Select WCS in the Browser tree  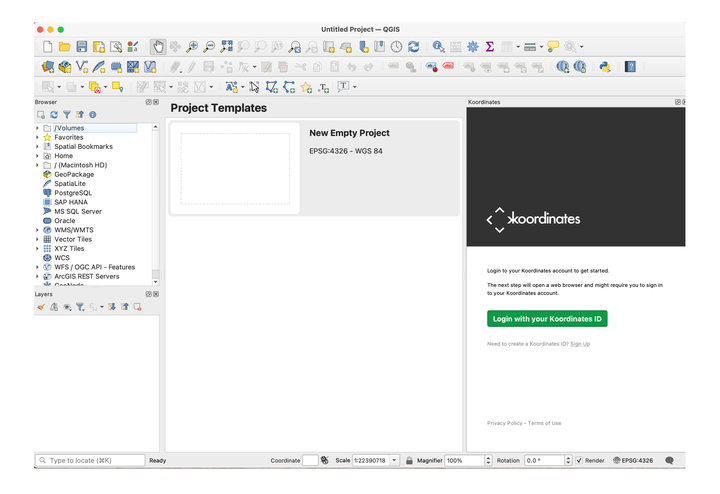(x=62, y=258)
